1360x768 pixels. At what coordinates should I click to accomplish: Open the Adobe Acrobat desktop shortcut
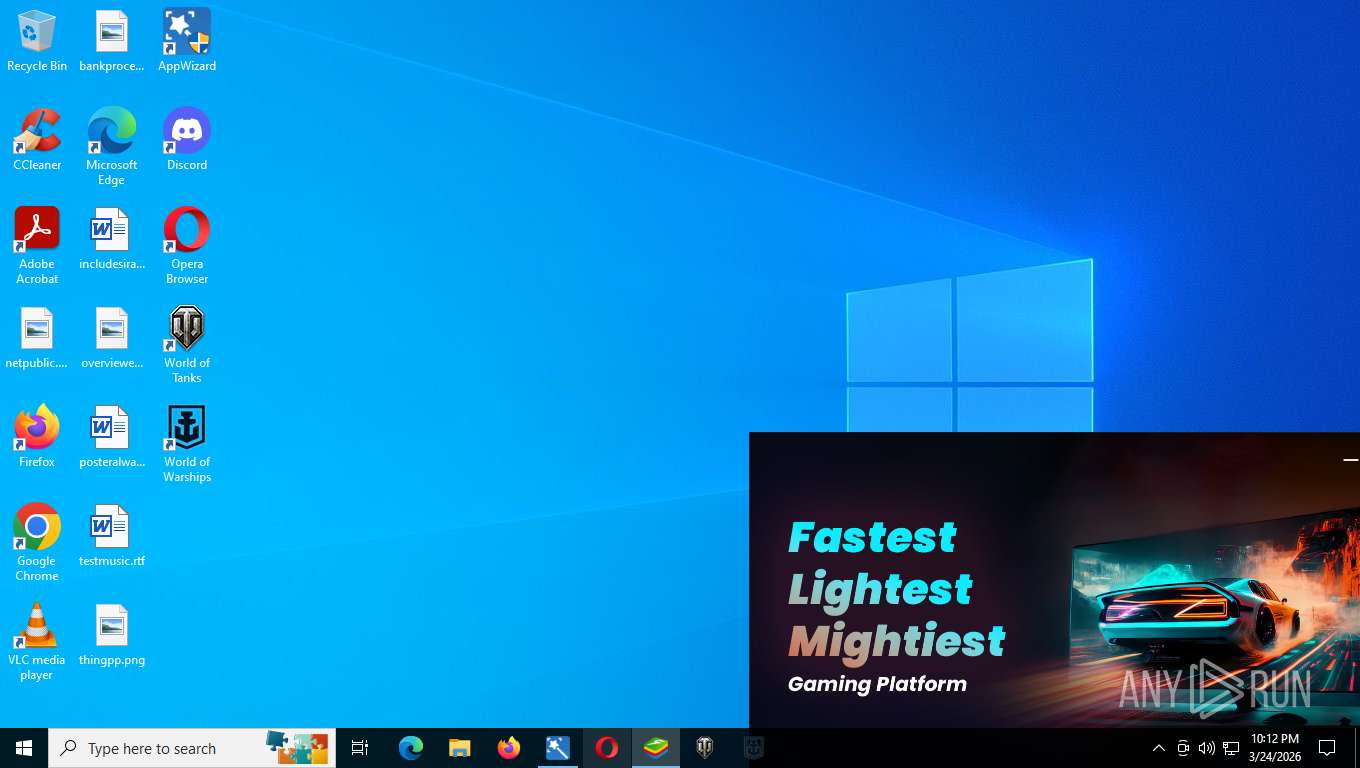[37, 246]
